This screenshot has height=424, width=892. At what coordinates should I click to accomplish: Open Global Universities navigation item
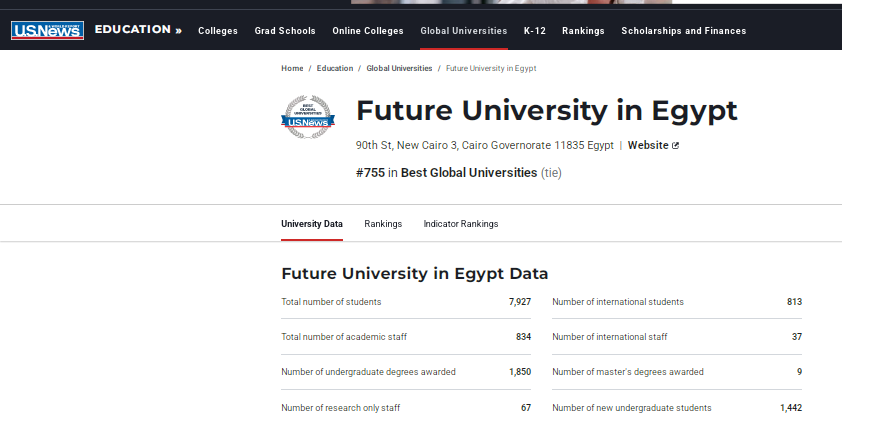[x=463, y=31]
